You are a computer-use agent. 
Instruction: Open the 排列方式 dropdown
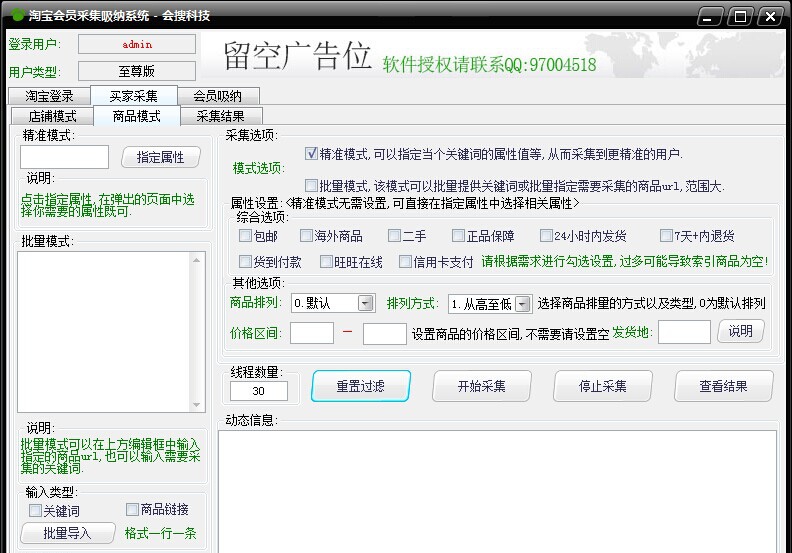coord(523,304)
